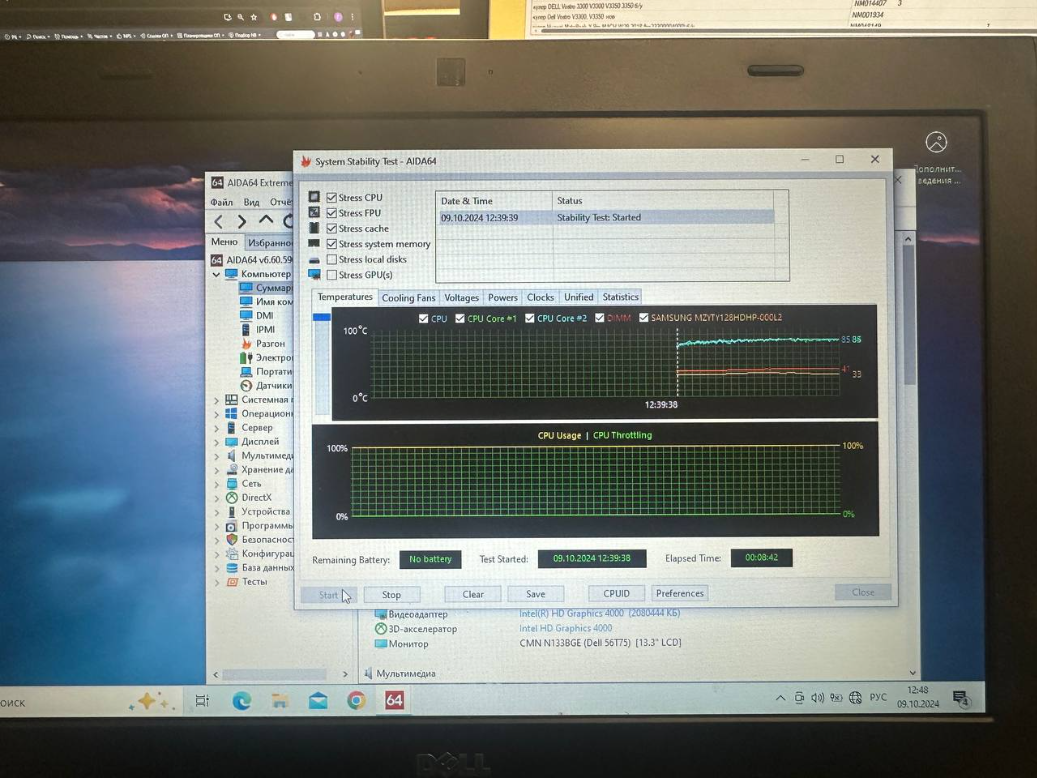Click the AIDA64 v6.60 root icon in the tree

(216, 260)
